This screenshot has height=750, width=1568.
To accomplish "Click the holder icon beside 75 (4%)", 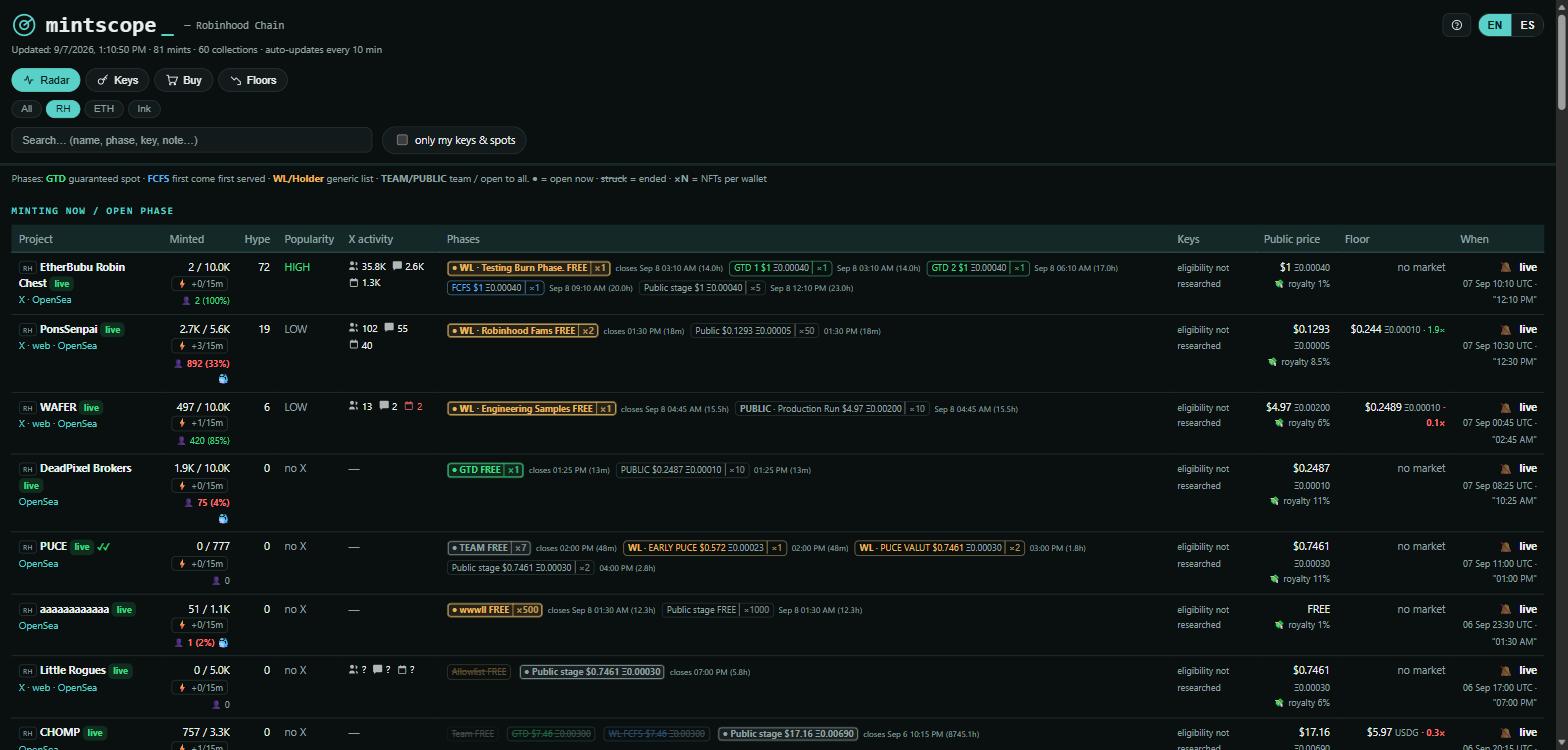I will click(188, 502).
